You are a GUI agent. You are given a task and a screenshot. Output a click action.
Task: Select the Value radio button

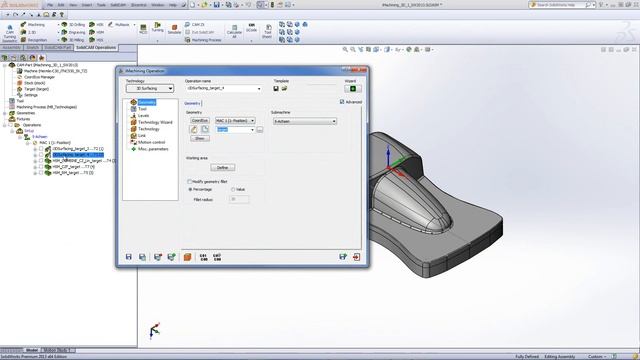[x=233, y=189]
